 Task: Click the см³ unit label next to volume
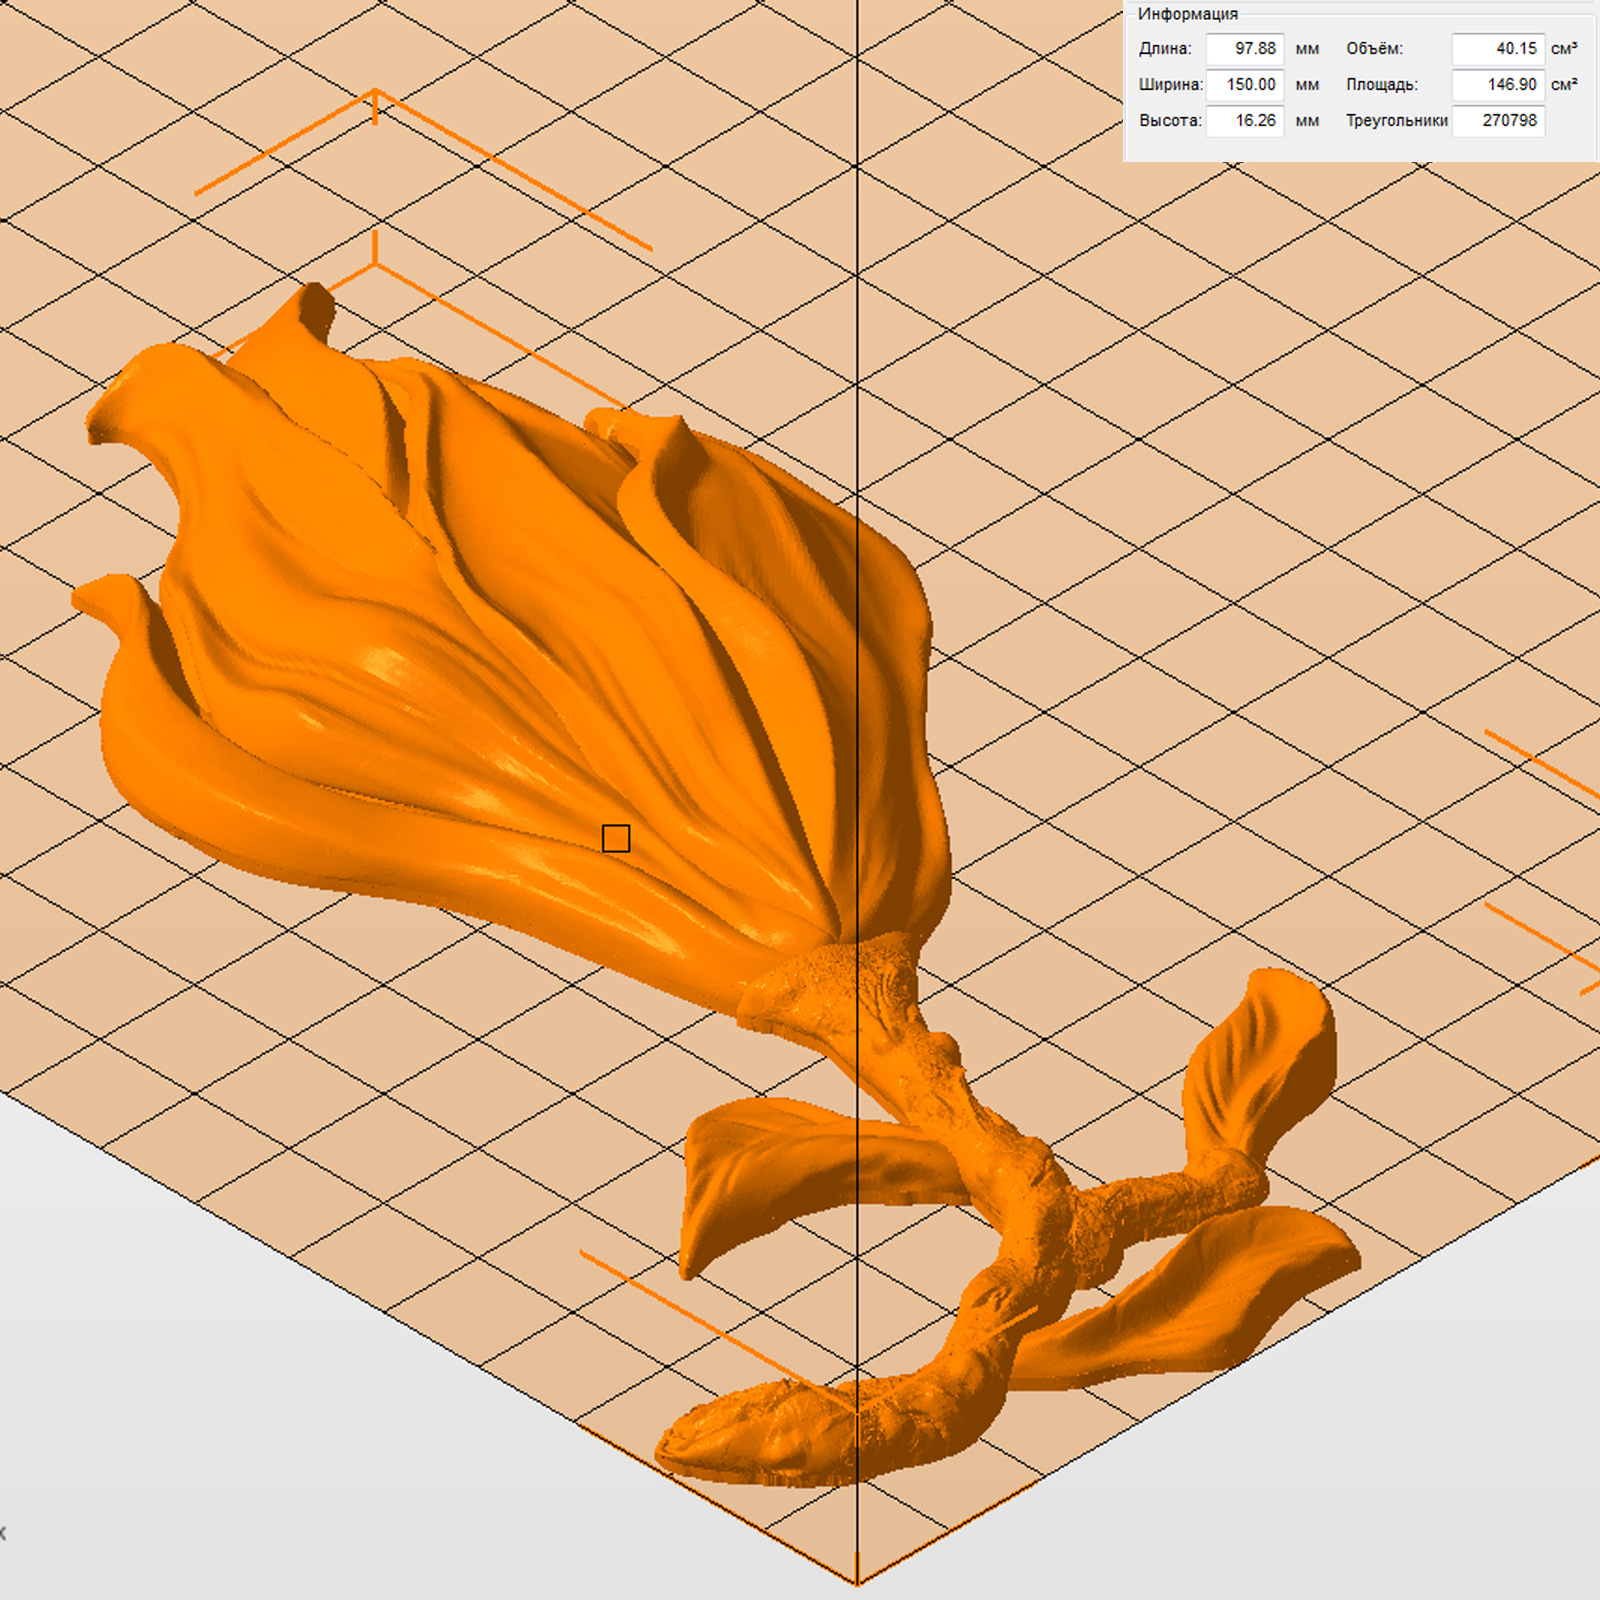[x=1564, y=48]
